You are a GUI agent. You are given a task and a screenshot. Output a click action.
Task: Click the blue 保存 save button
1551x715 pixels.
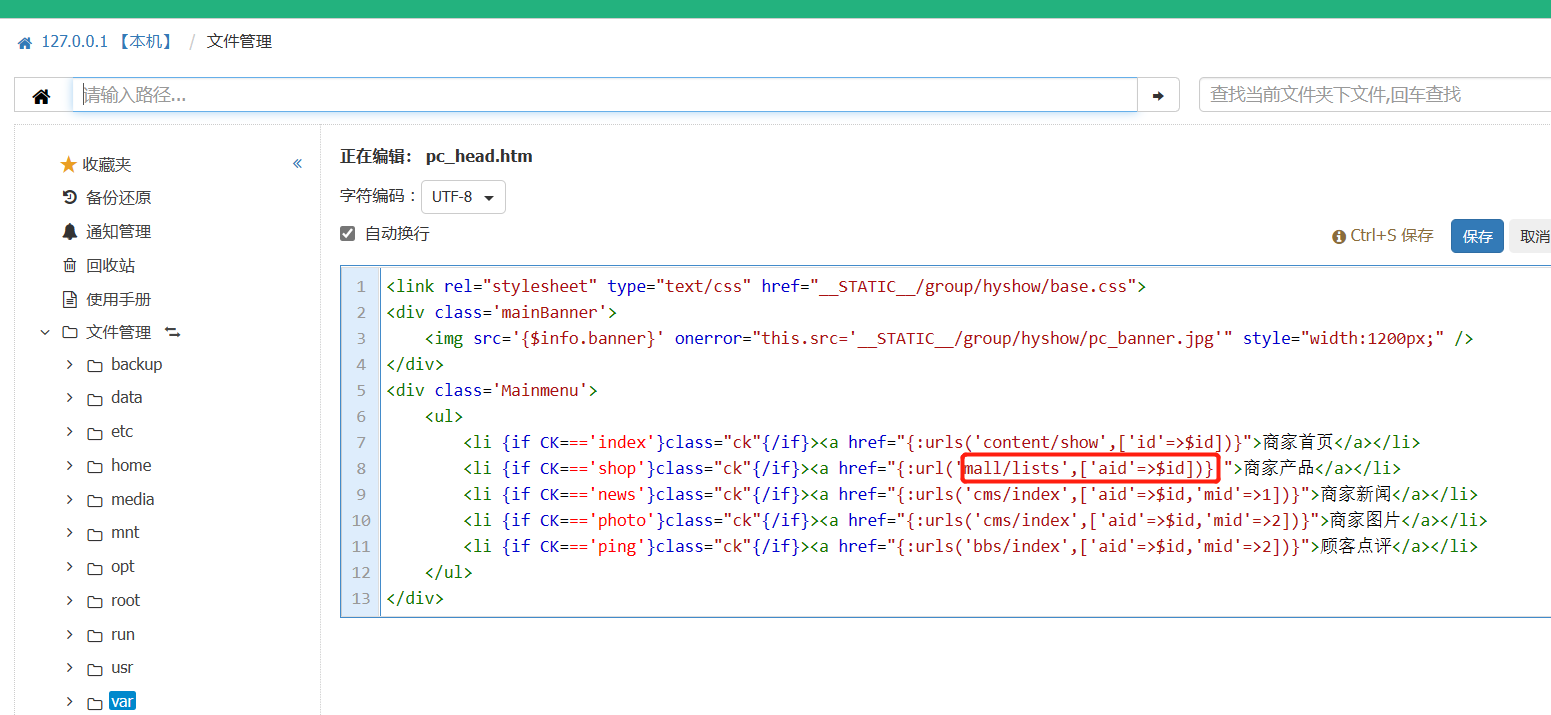pos(1477,237)
